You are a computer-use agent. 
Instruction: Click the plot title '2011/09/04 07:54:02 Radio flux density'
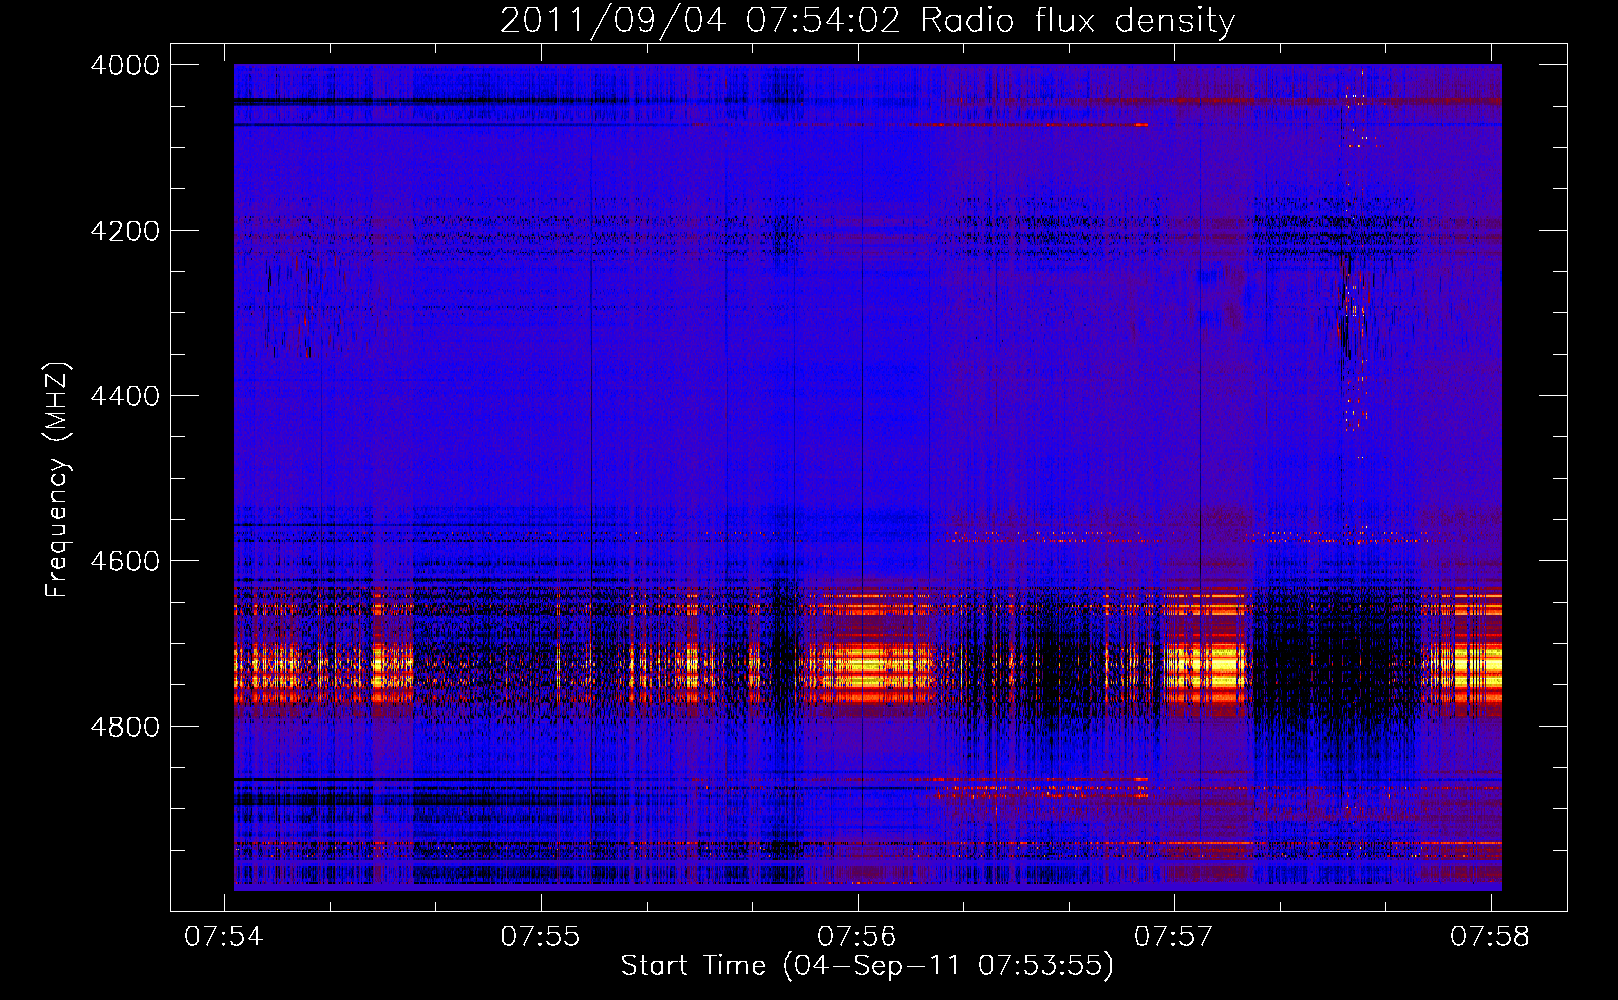pyautogui.click(x=867, y=21)
